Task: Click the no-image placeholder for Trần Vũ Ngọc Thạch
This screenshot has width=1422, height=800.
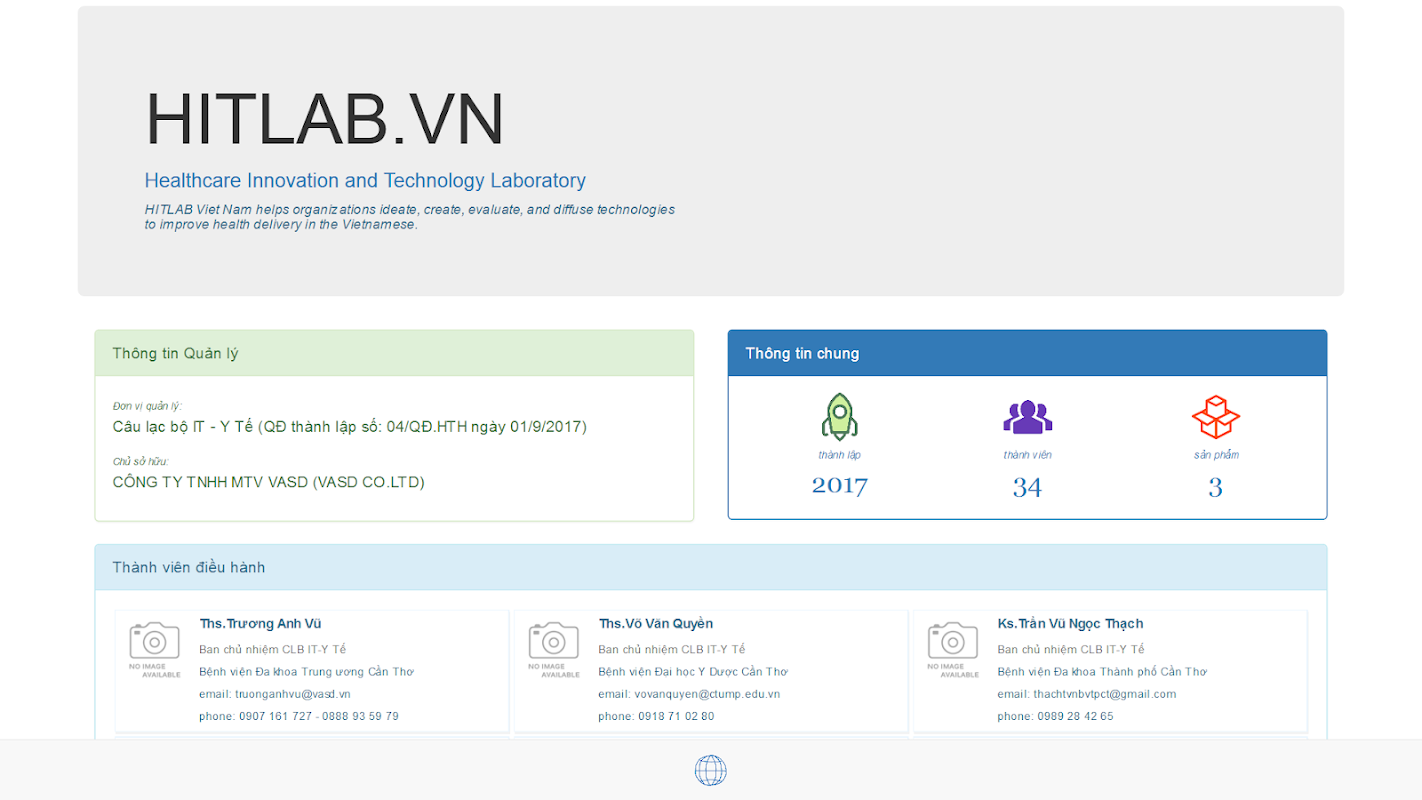Action: click(x=953, y=650)
